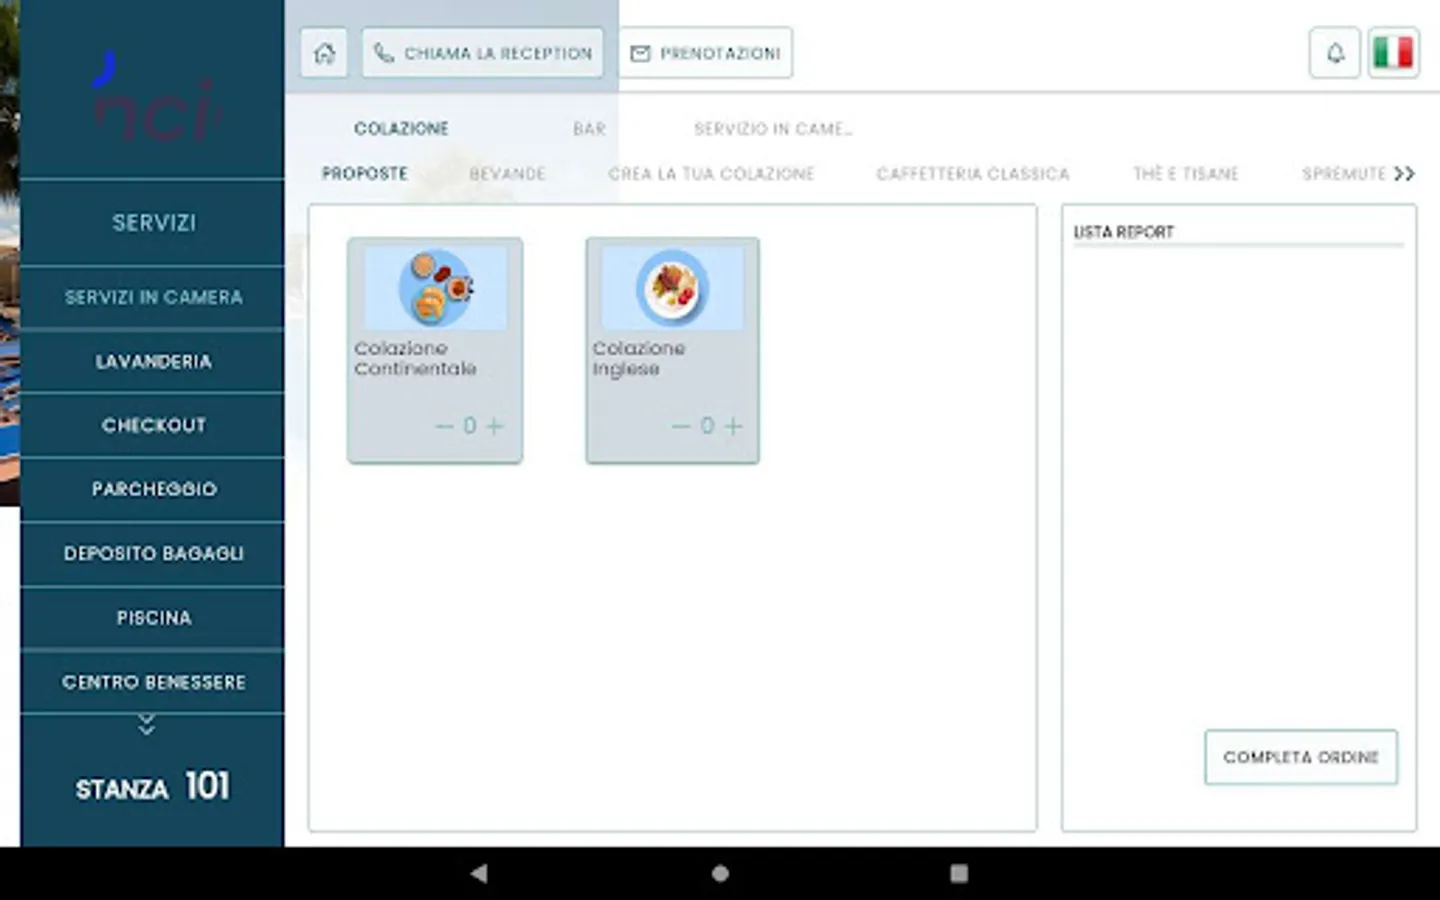
Task: Expand sidebar list with down chevrons
Action: click(x=146, y=725)
